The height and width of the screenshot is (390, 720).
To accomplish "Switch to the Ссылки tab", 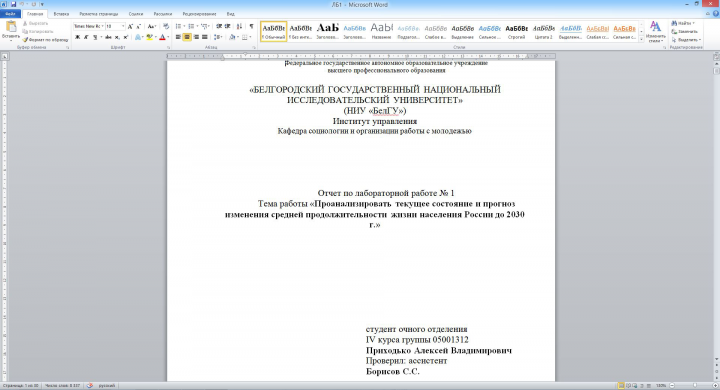I will [136, 14].
